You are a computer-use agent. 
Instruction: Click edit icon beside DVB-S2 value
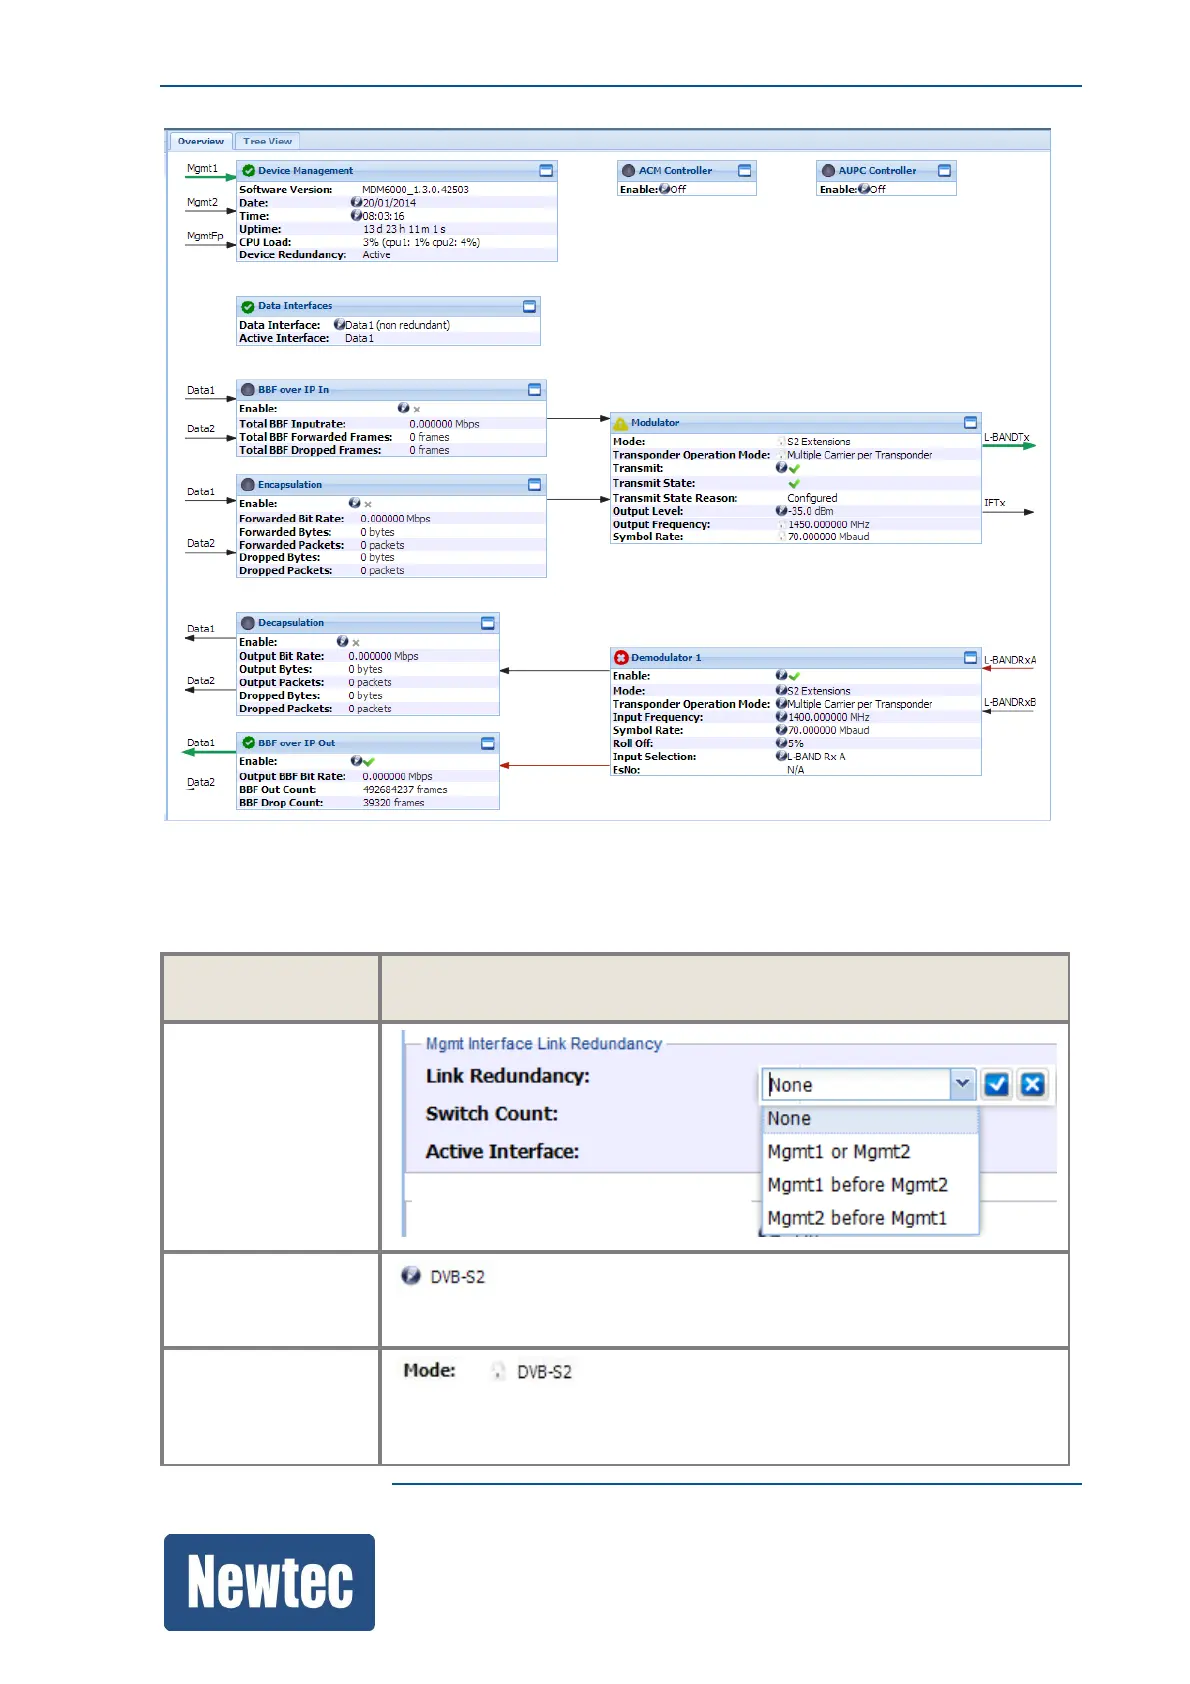click(410, 1276)
